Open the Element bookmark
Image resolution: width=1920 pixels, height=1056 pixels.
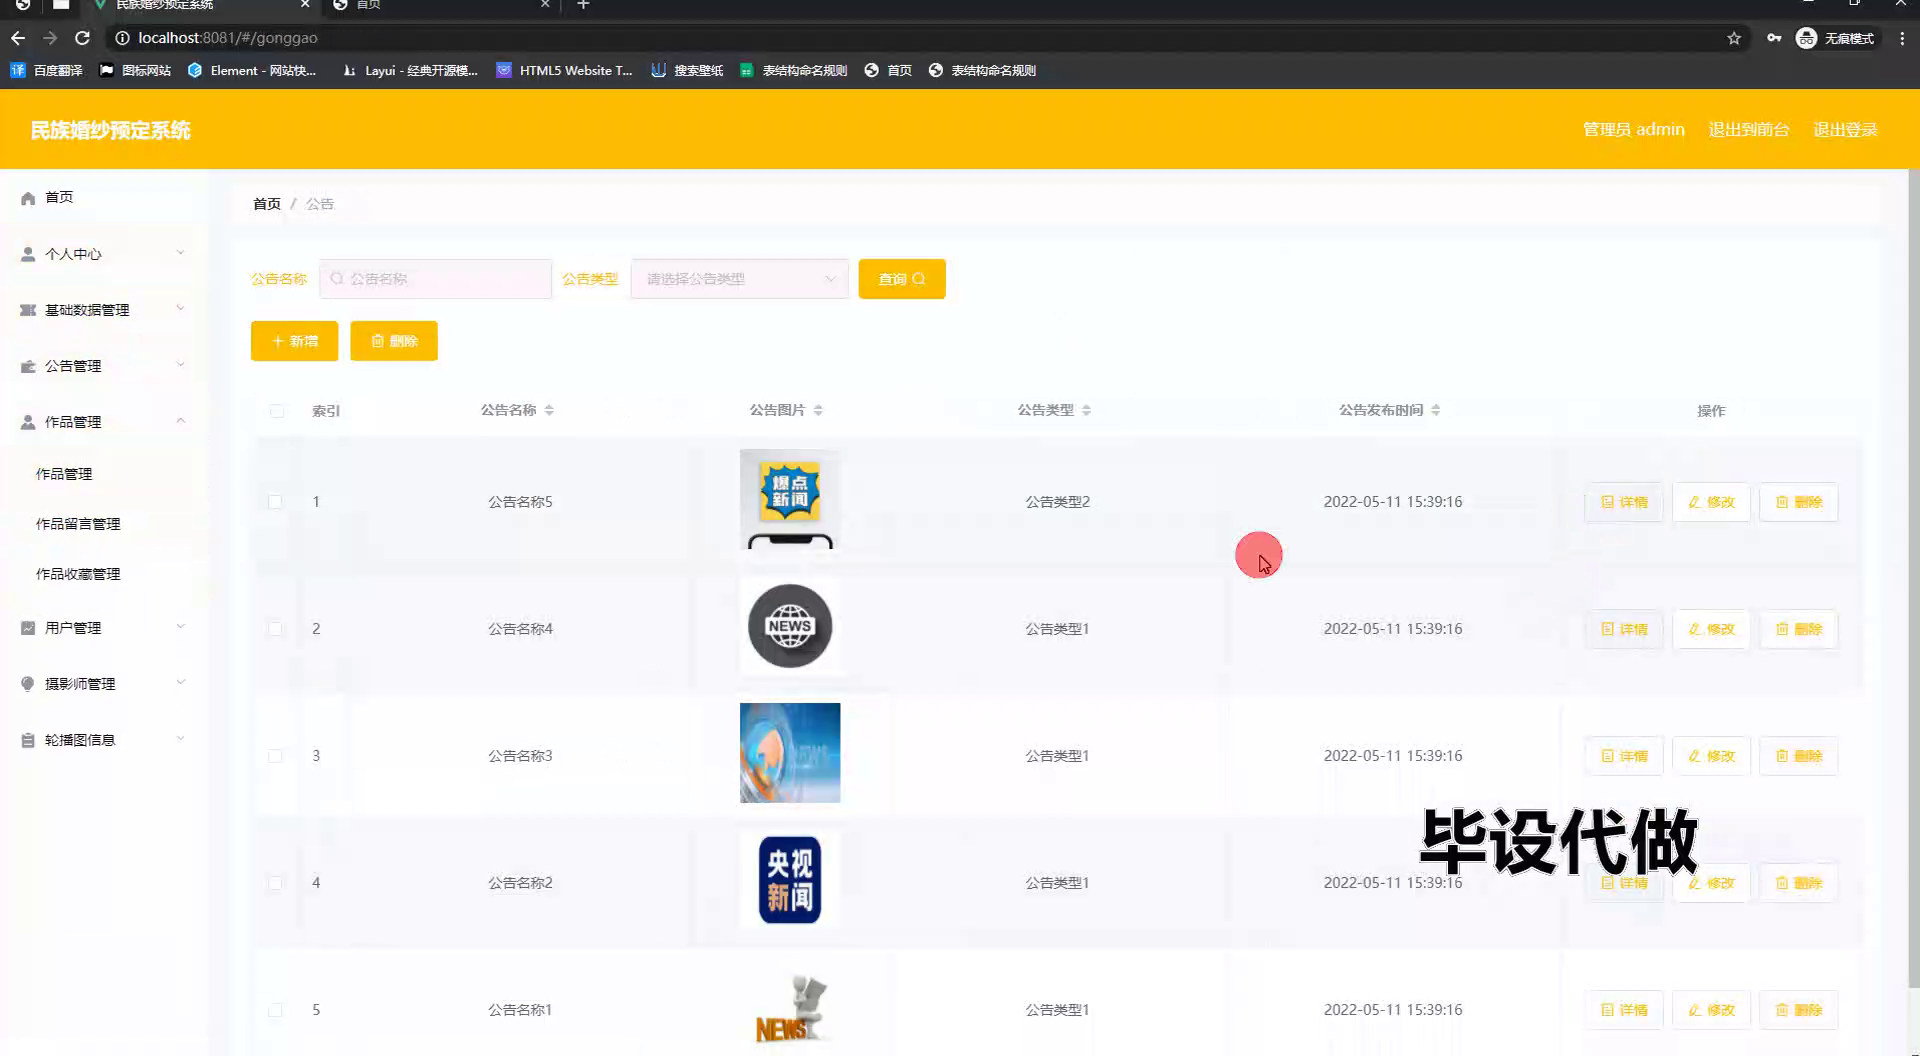tap(252, 70)
